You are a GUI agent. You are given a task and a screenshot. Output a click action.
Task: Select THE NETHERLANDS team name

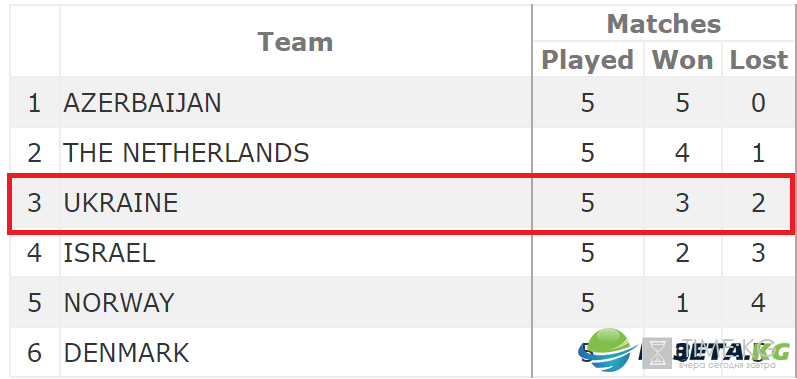tap(186, 153)
